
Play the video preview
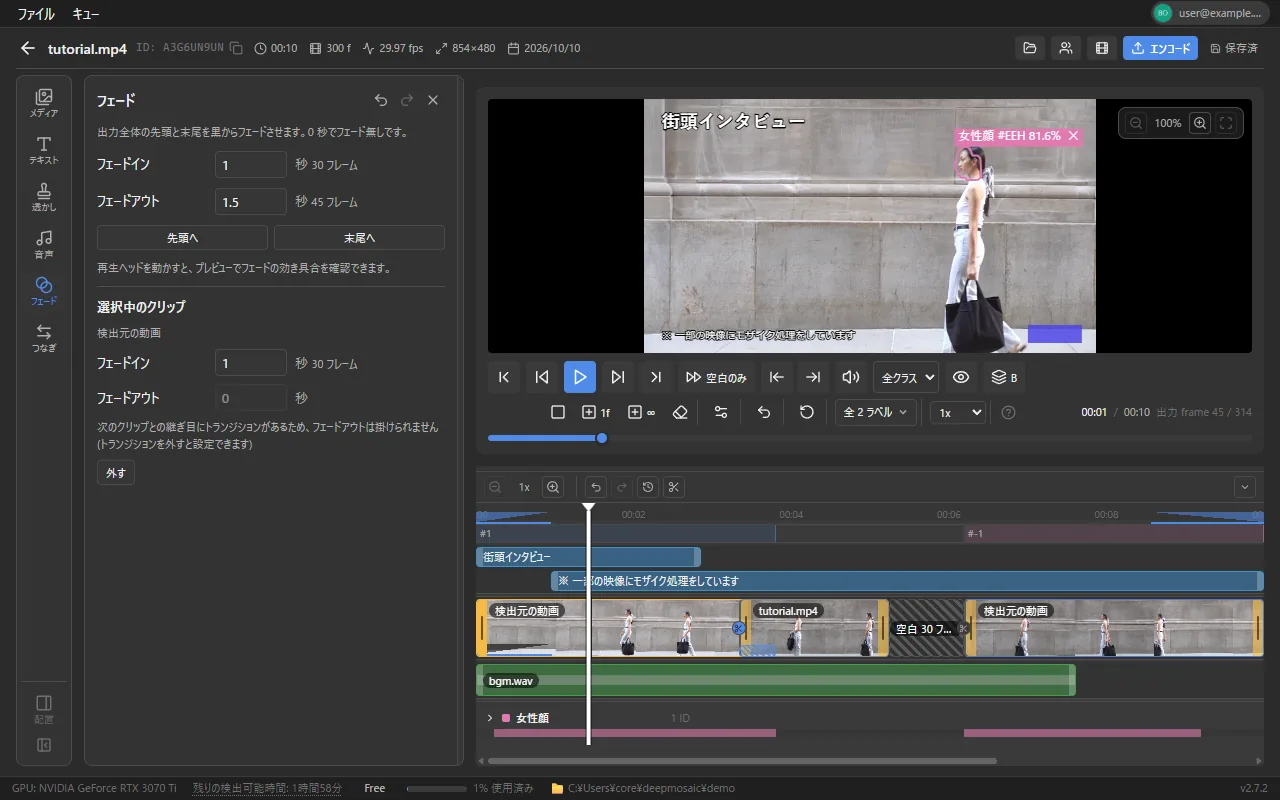tap(580, 377)
